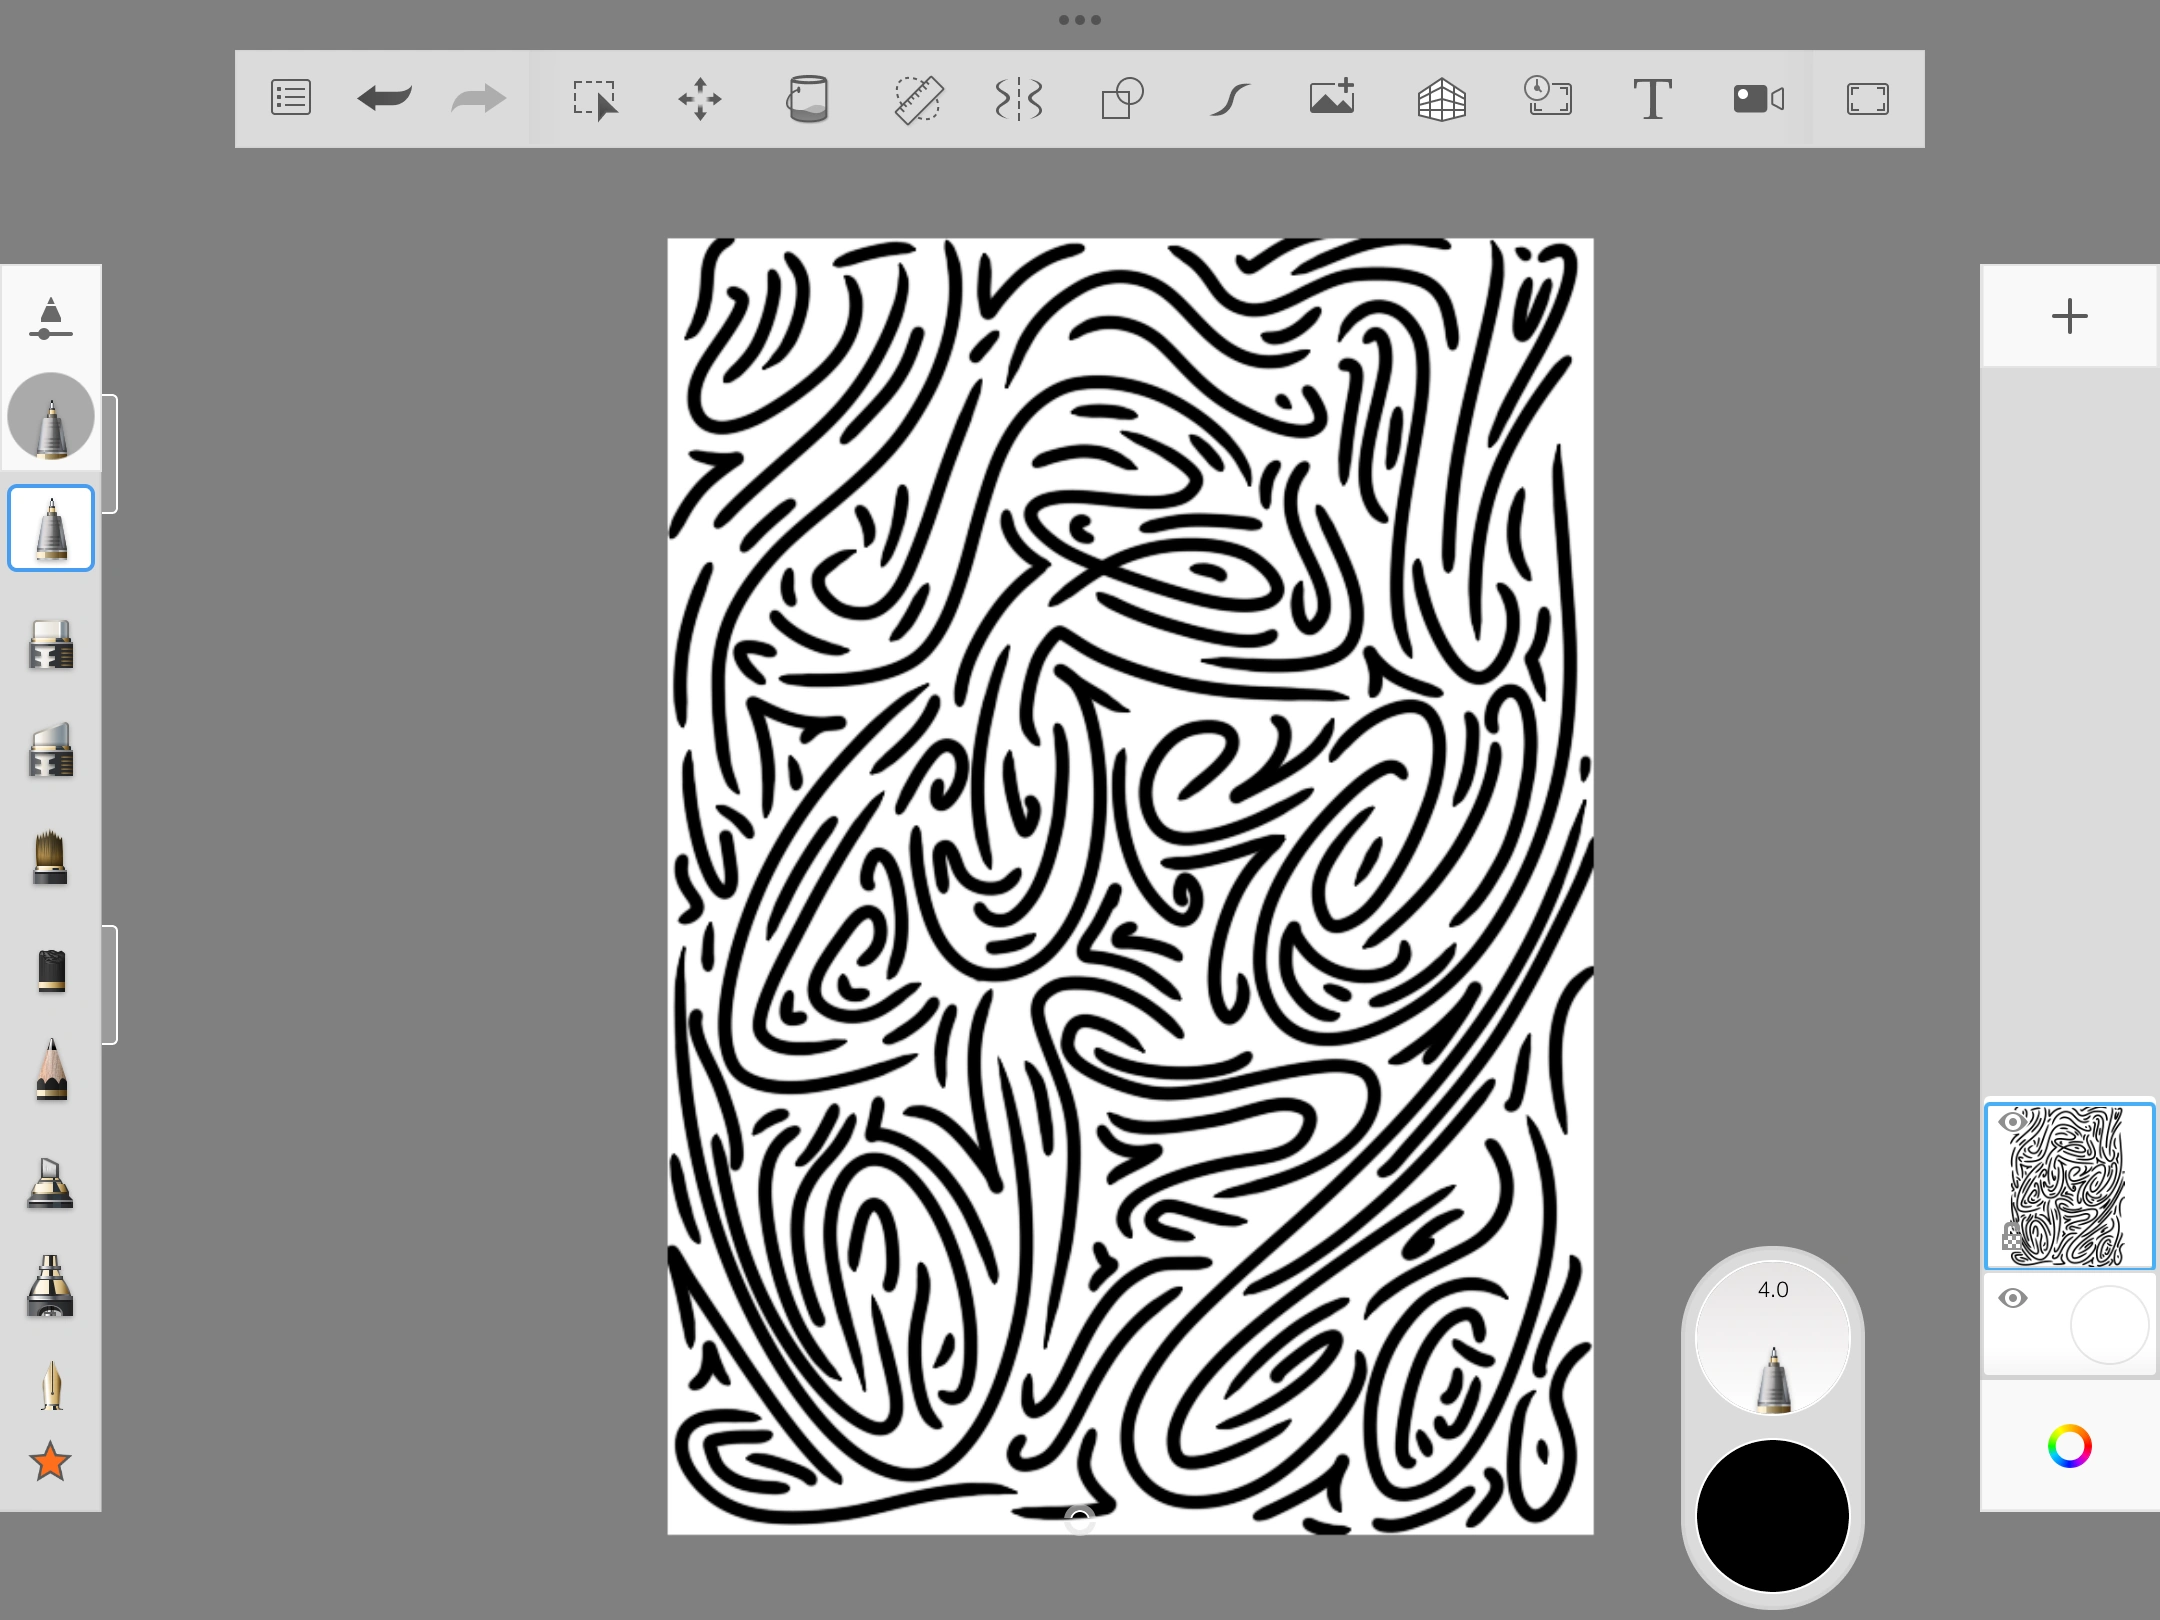Viewport: 2160px width, 1620px height.
Task: Select the flood fill bucket
Action: click(808, 99)
